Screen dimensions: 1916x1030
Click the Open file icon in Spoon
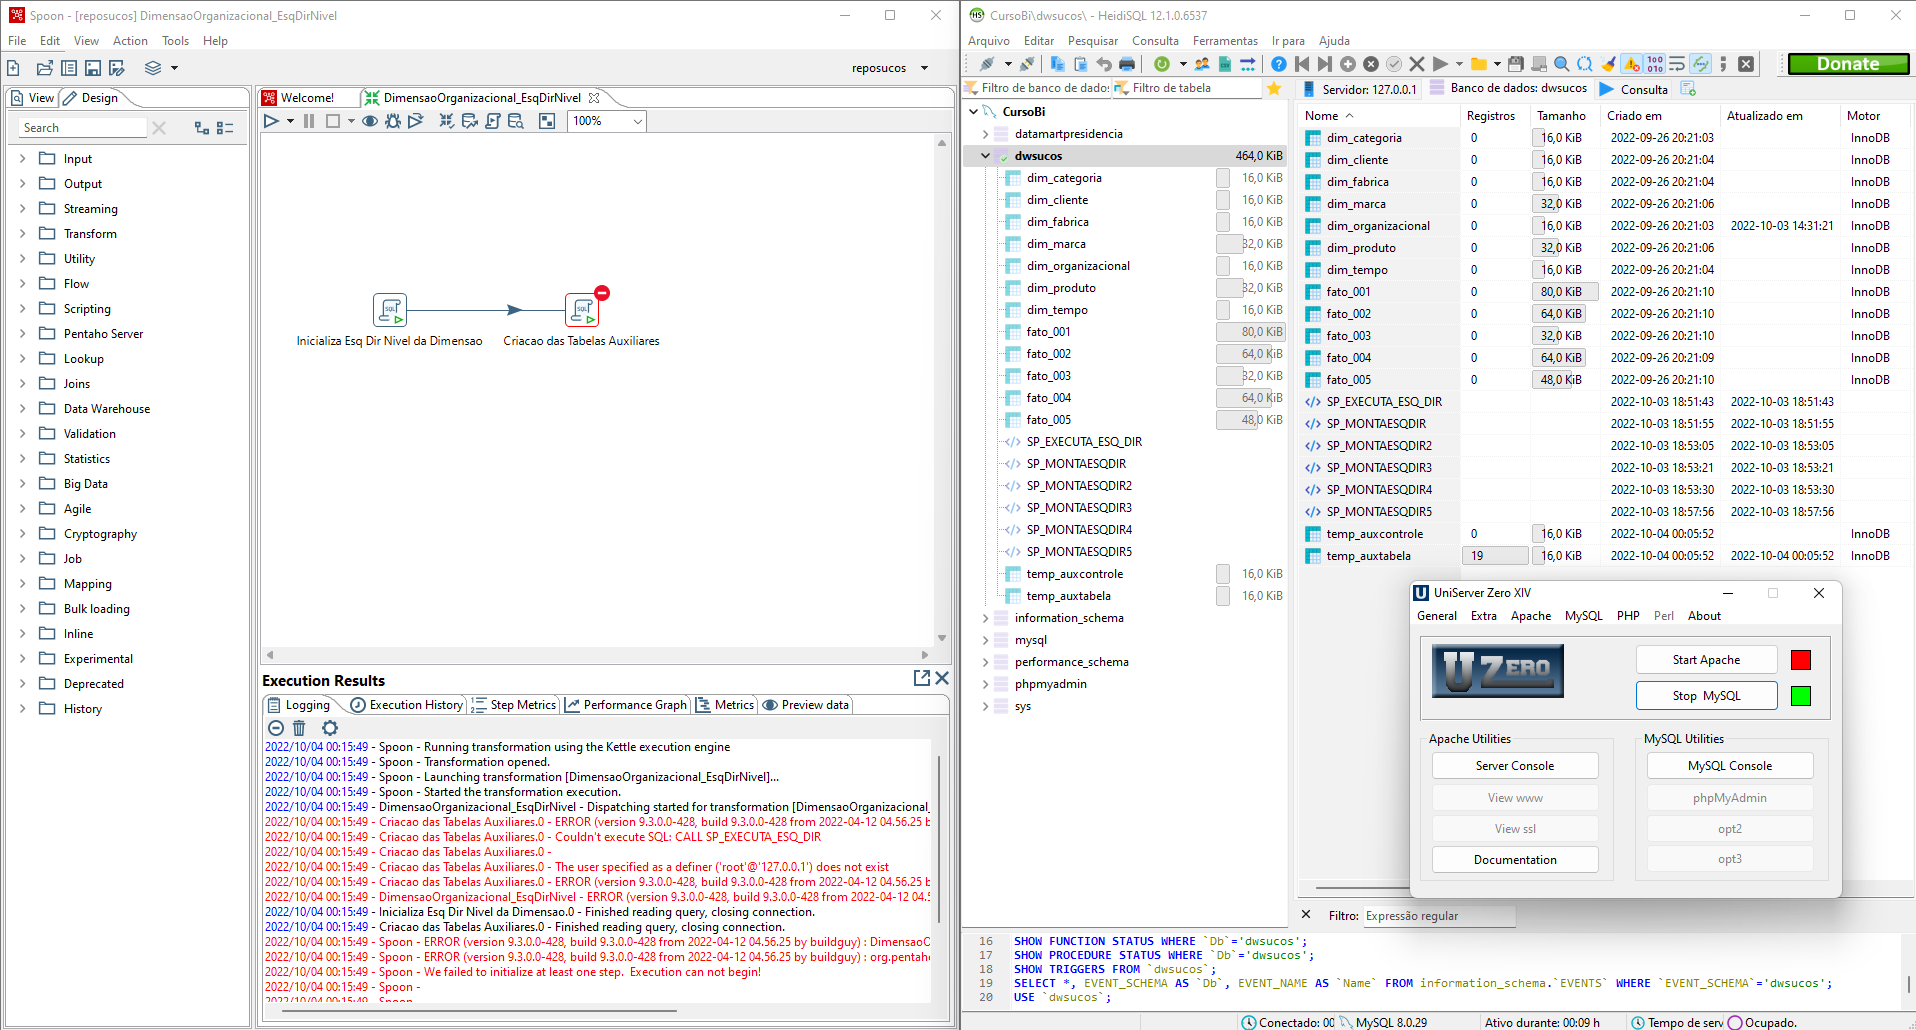[x=44, y=68]
